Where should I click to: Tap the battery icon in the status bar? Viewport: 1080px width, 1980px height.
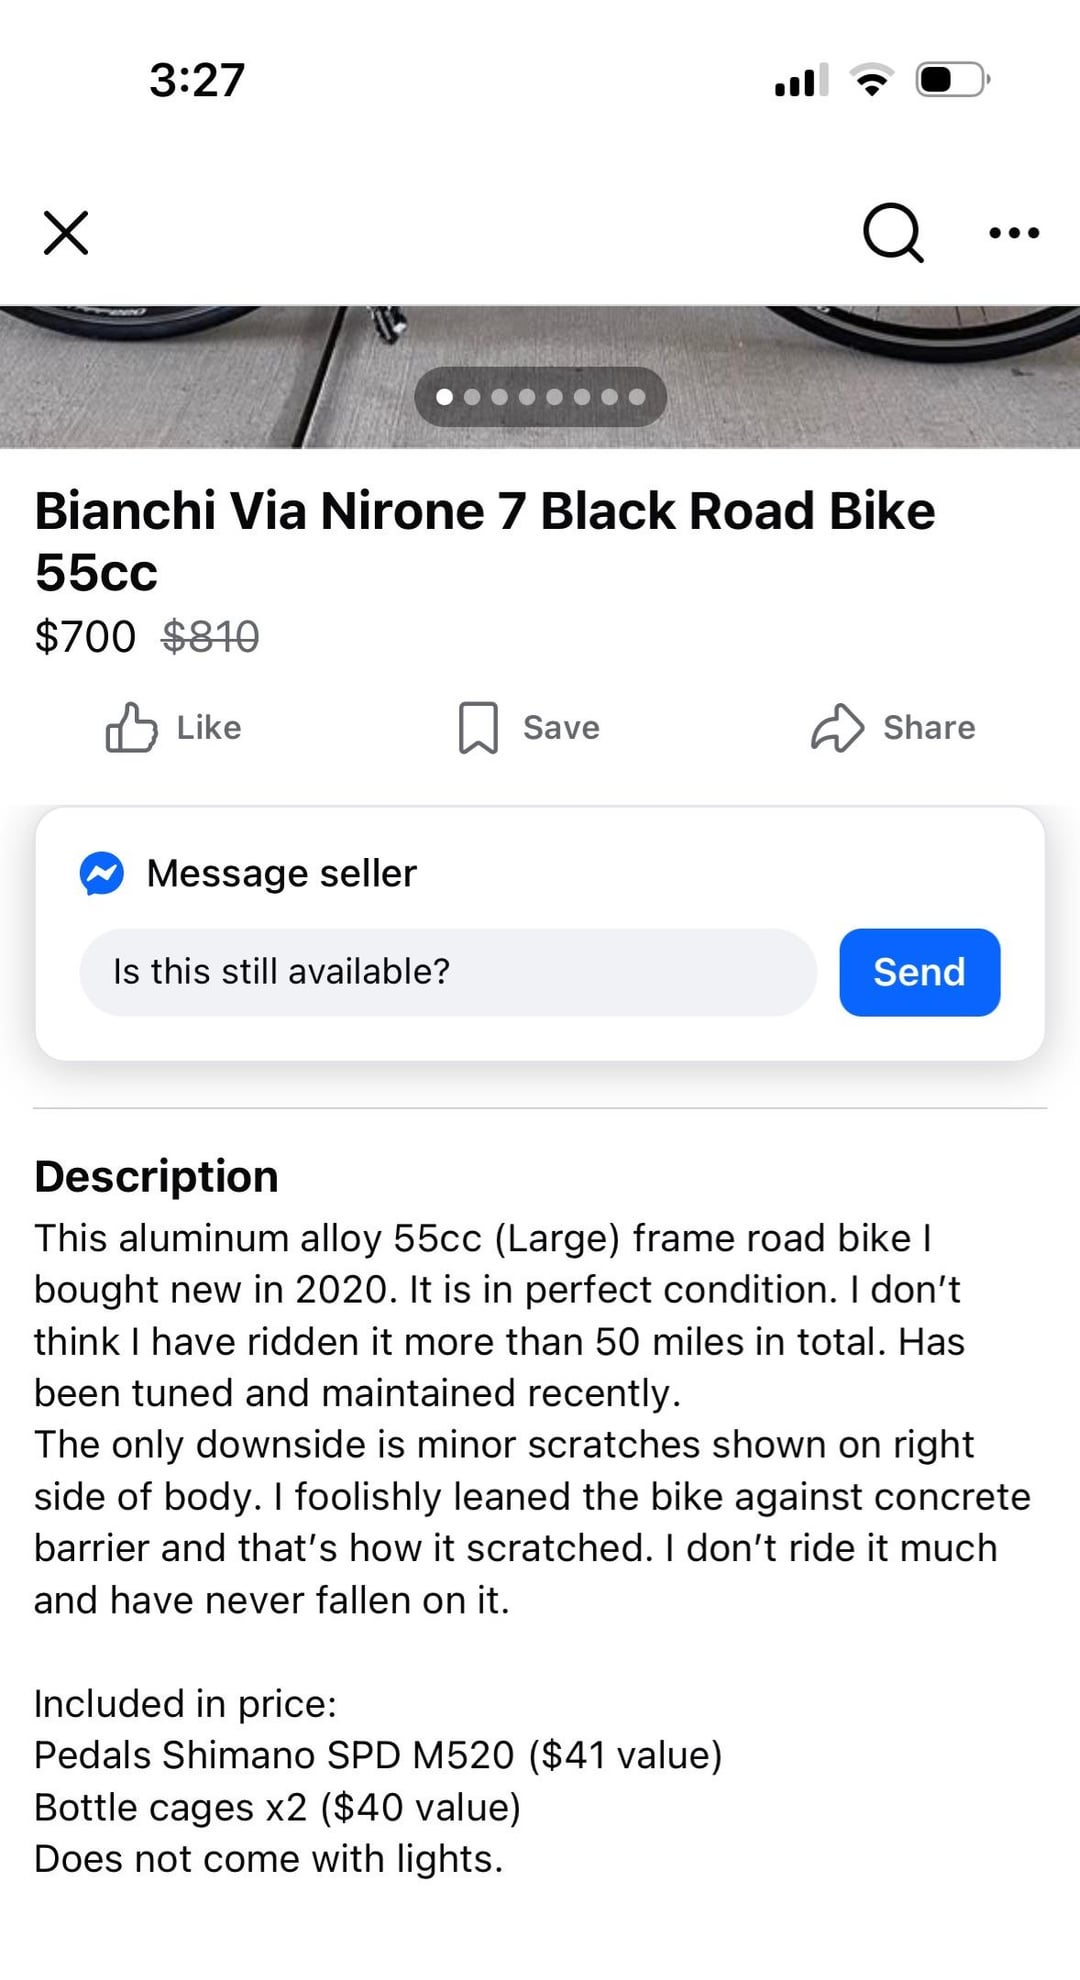click(x=952, y=80)
